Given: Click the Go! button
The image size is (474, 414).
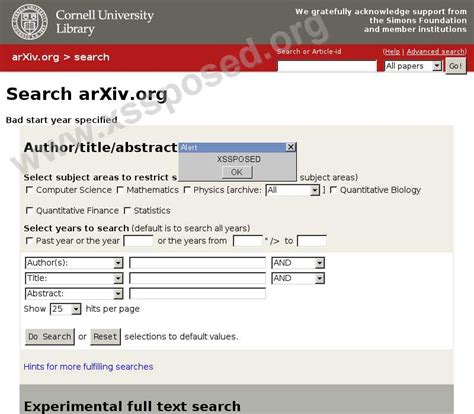Looking at the screenshot, I should click(456, 66).
